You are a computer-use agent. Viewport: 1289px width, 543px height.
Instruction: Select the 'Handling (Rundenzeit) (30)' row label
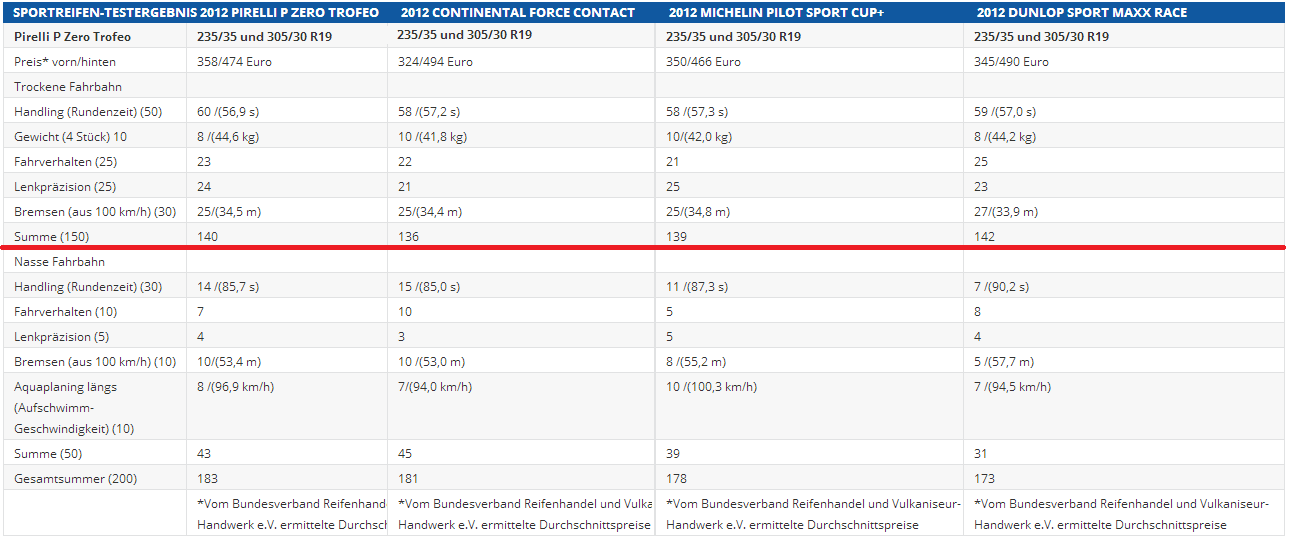point(88,287)
